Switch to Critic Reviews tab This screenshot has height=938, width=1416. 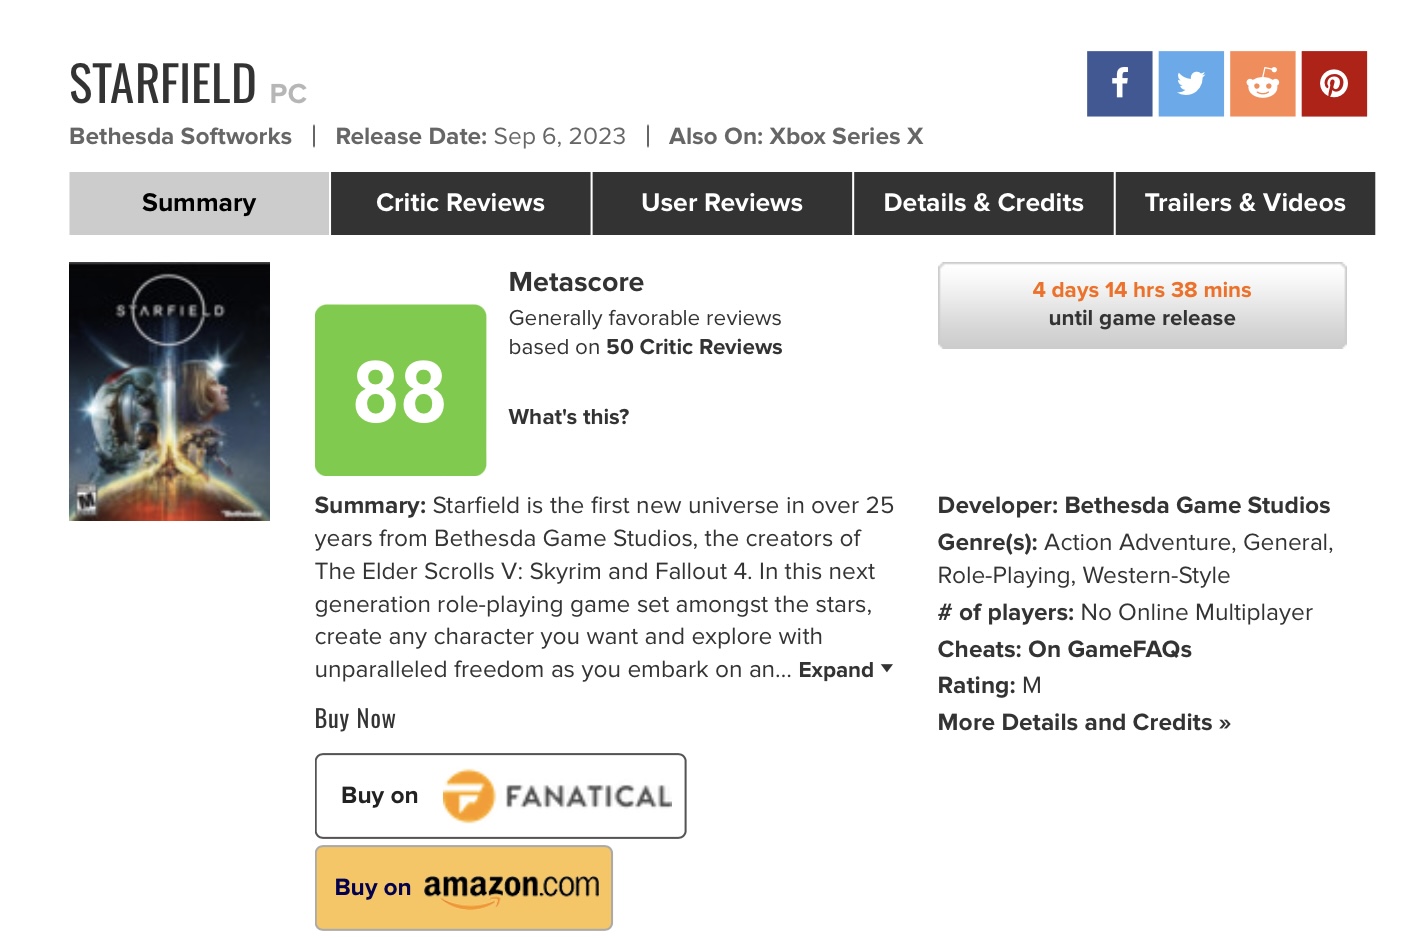pyautogui.click(x=460, y=203)
